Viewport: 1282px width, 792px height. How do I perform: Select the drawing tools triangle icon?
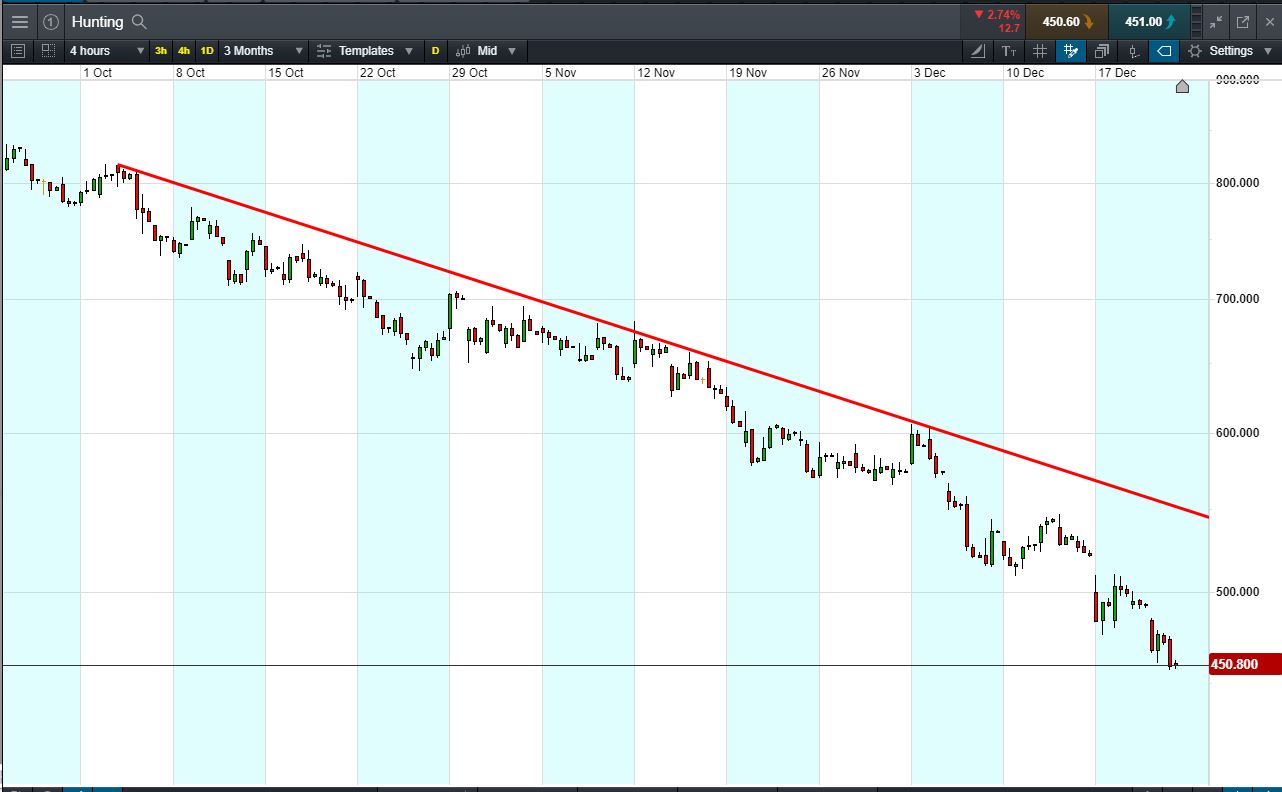pyautogui.click(x=978, y=51)
